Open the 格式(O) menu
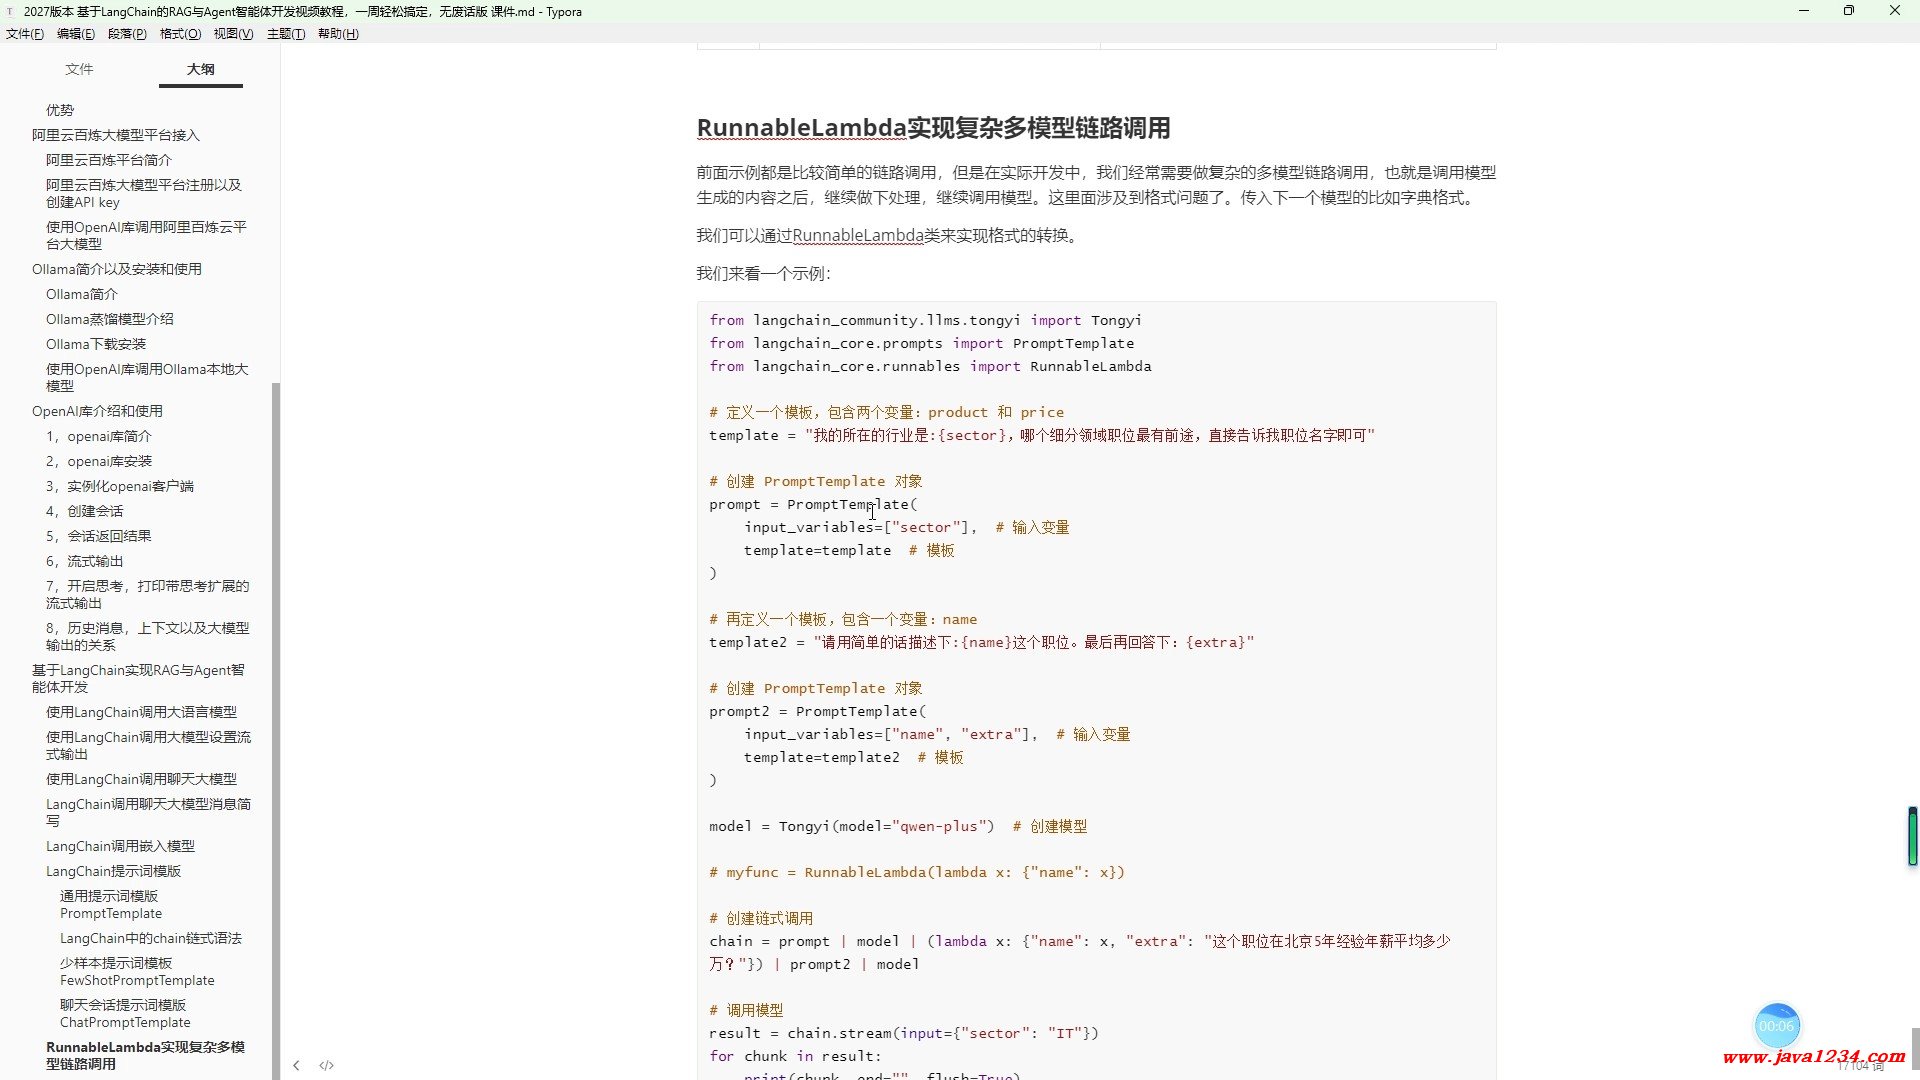The width and height of the screenshot is (1920, 1080). (180, 34)
